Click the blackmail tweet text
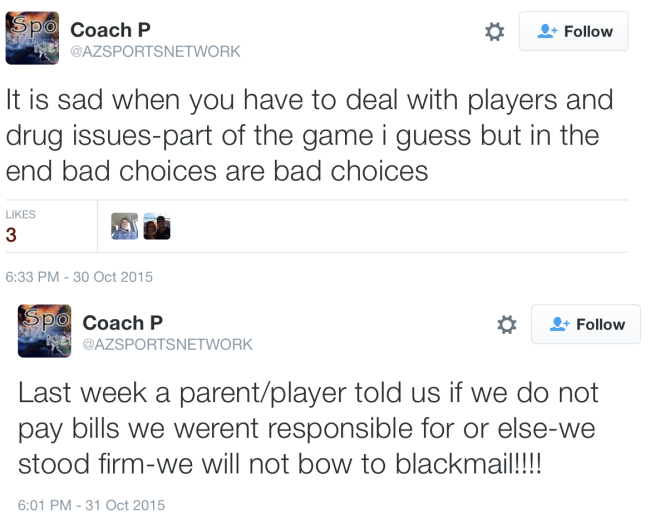This screenshot has height=518, width=660. click(x=308, y=428)
